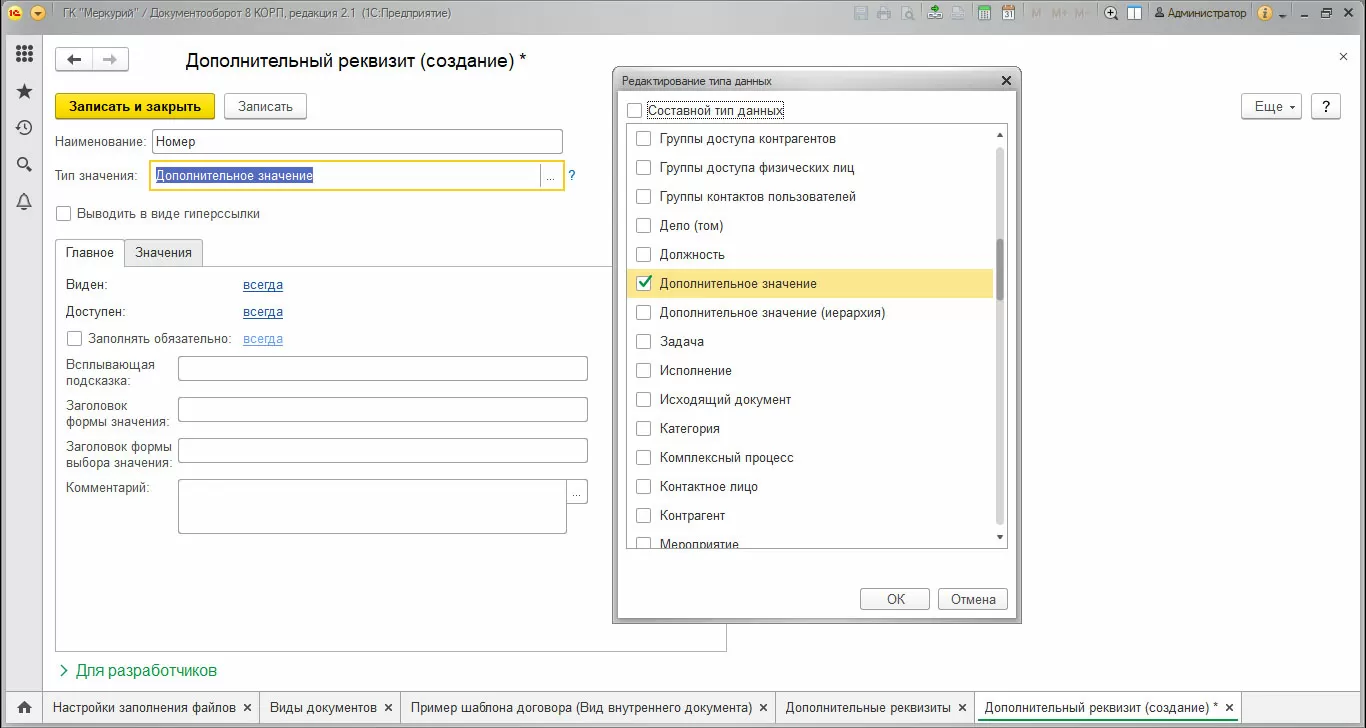
Task: Close the Дополнительный реквизит form with X
Action: point(1343,58)
